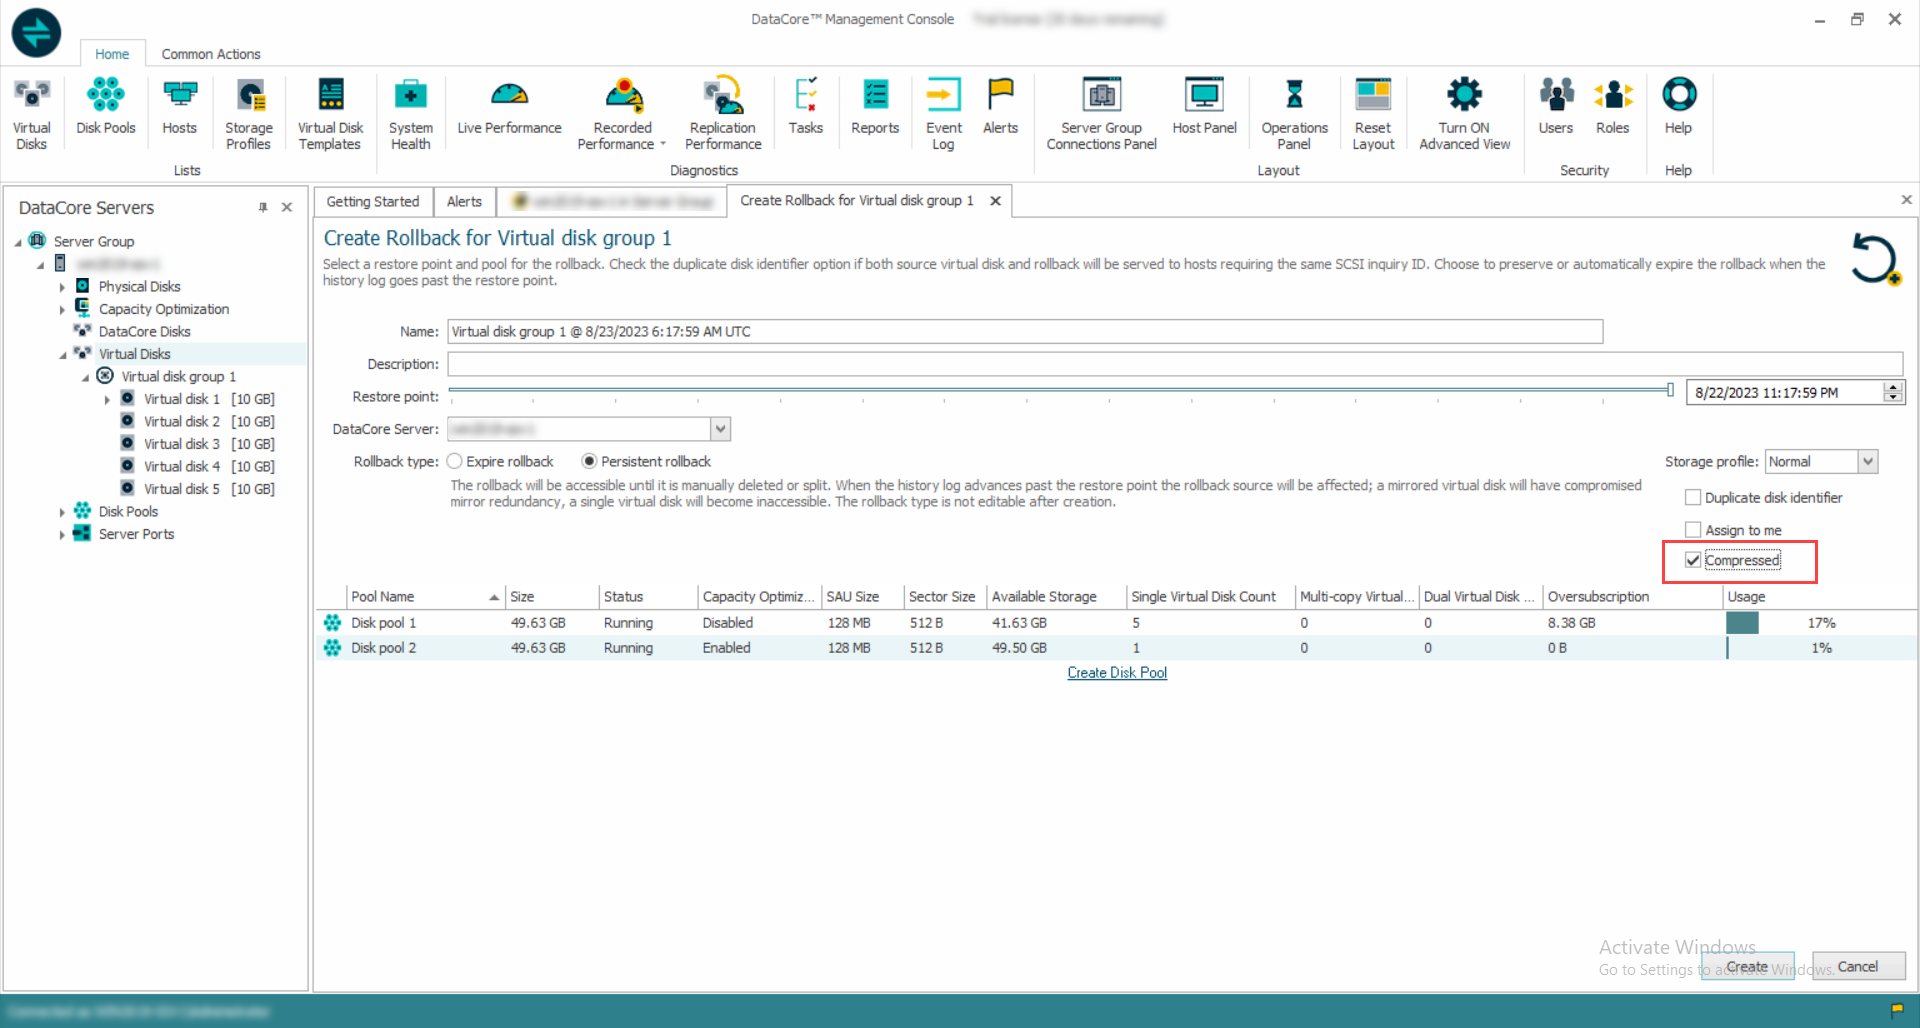
Task: Click the Create button
Action: pyautogui.click(x=1747, y=966)
